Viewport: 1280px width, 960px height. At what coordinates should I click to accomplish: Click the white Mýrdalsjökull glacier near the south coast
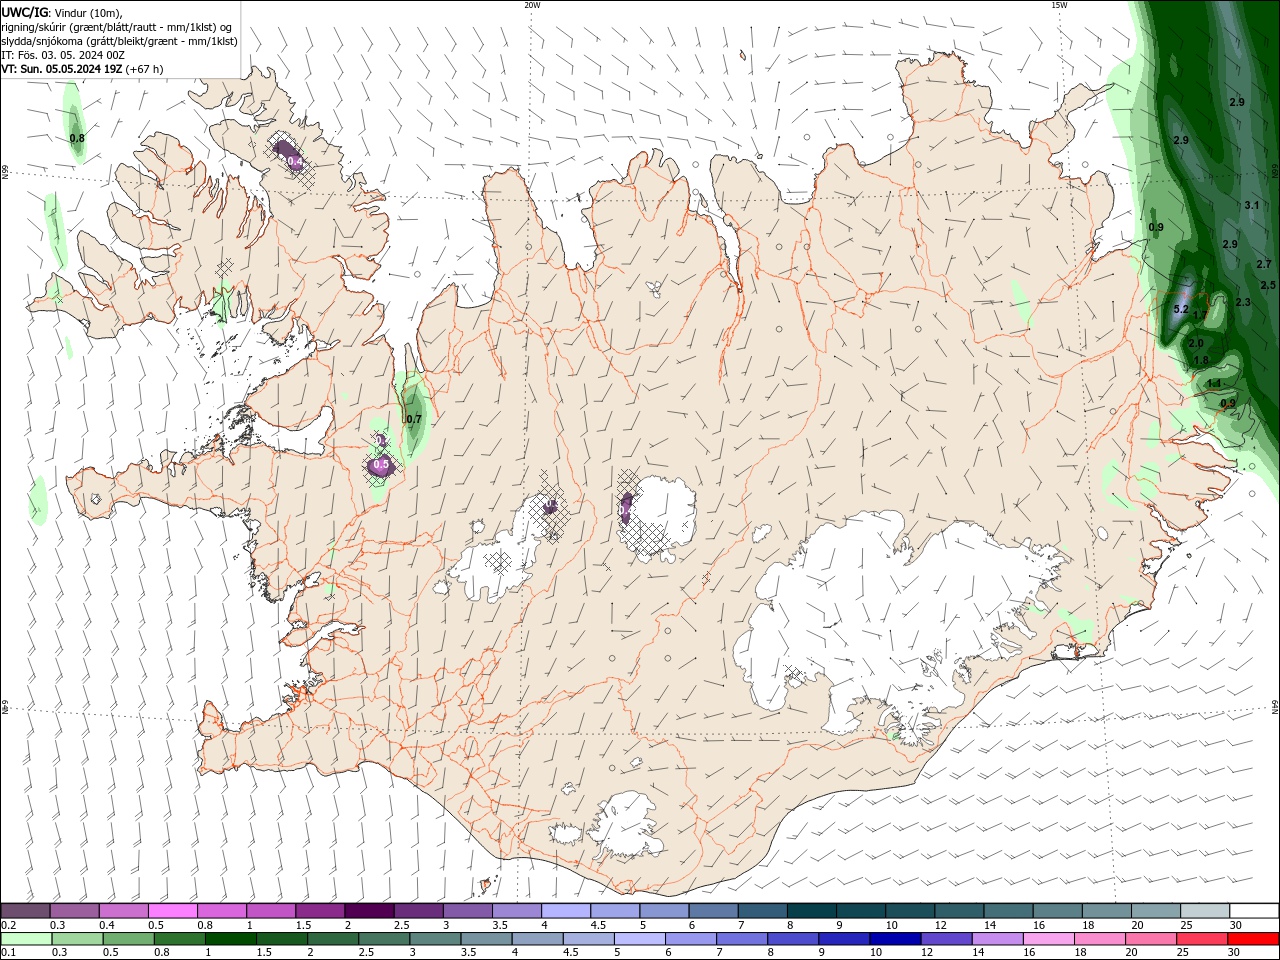click(628, 825)
